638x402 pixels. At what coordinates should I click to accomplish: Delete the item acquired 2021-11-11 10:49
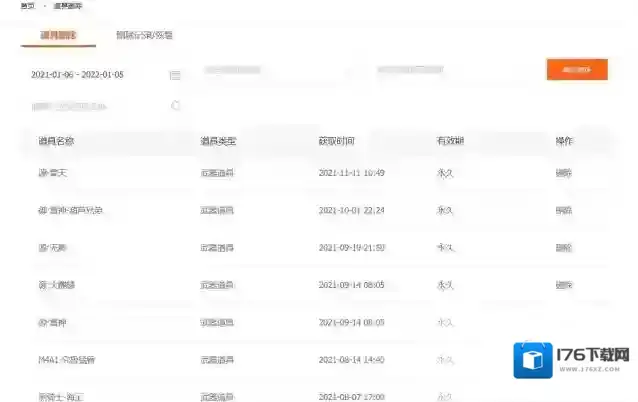(x=564, y=173)
